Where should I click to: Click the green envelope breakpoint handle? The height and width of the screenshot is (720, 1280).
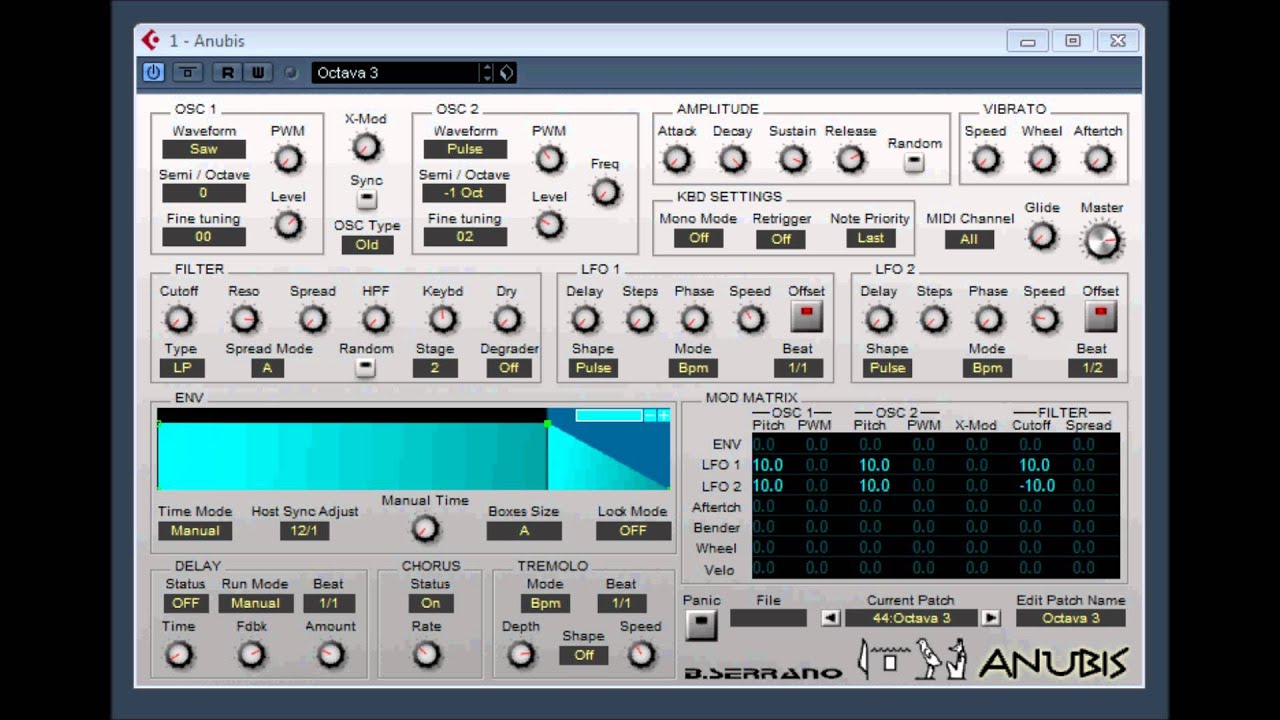(x=547, y=424)
